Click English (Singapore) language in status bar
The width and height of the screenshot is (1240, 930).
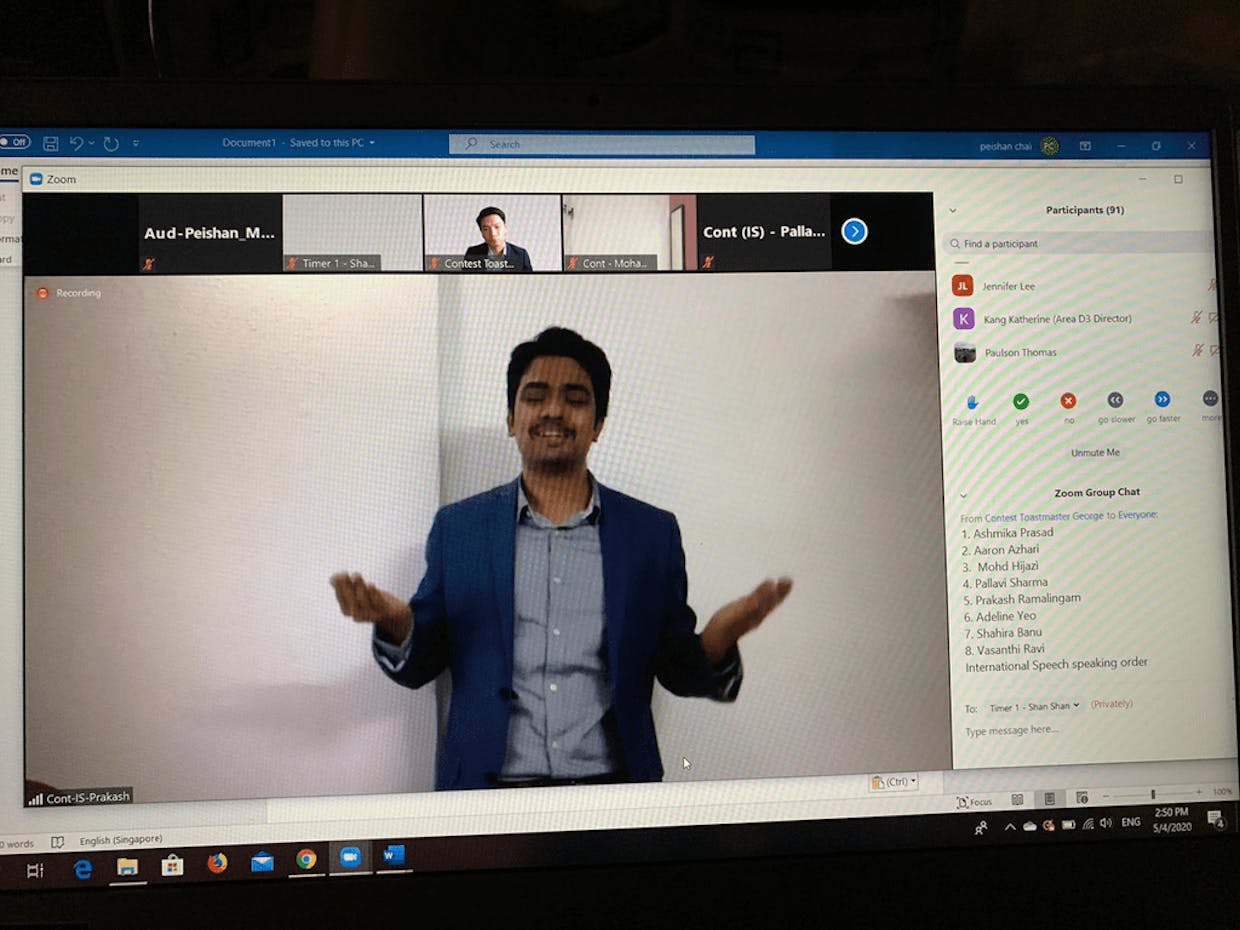click(x=121, y=840)
